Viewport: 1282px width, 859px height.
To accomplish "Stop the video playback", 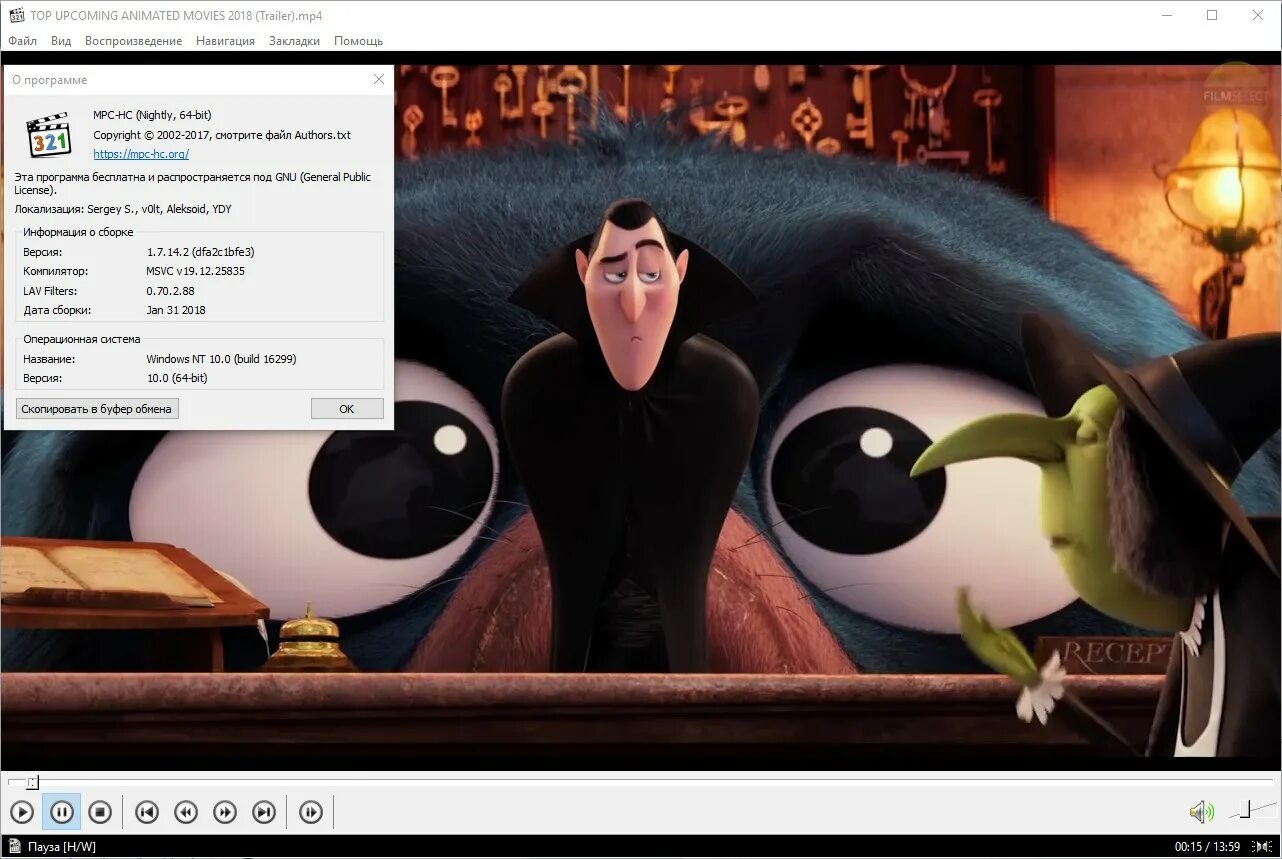I will (100, 812).
